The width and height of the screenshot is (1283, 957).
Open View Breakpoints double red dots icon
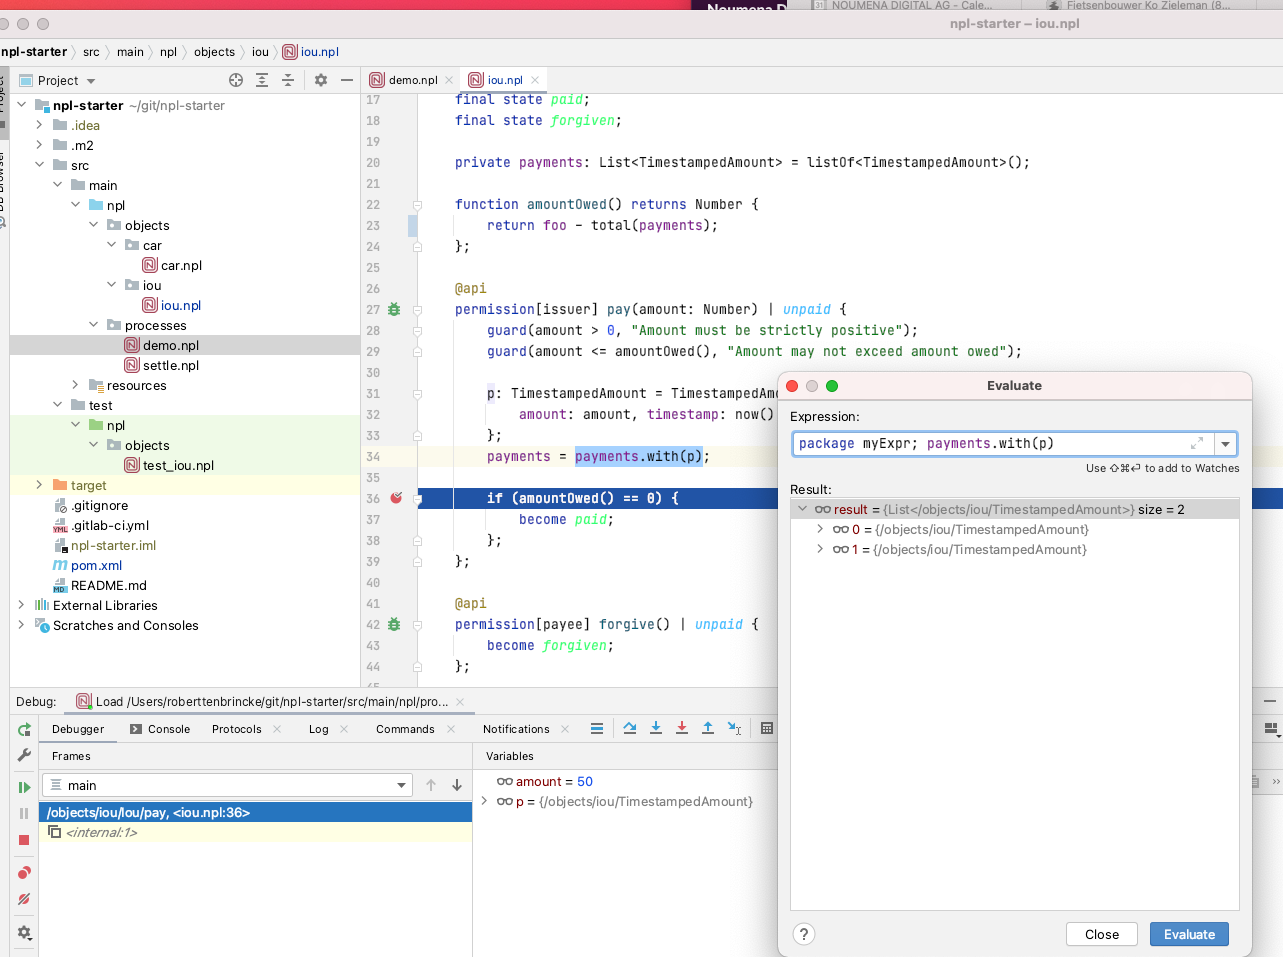tap(24, 873)
